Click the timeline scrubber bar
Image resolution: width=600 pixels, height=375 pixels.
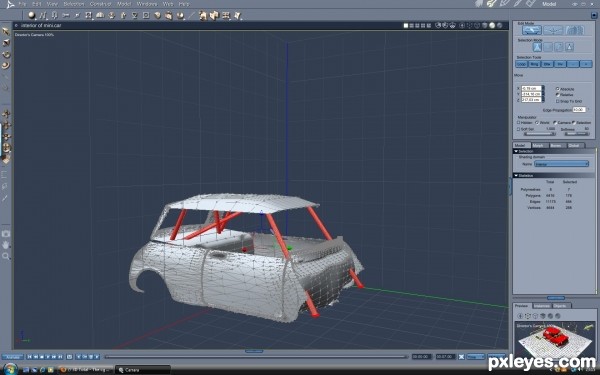tap(256, 357)
